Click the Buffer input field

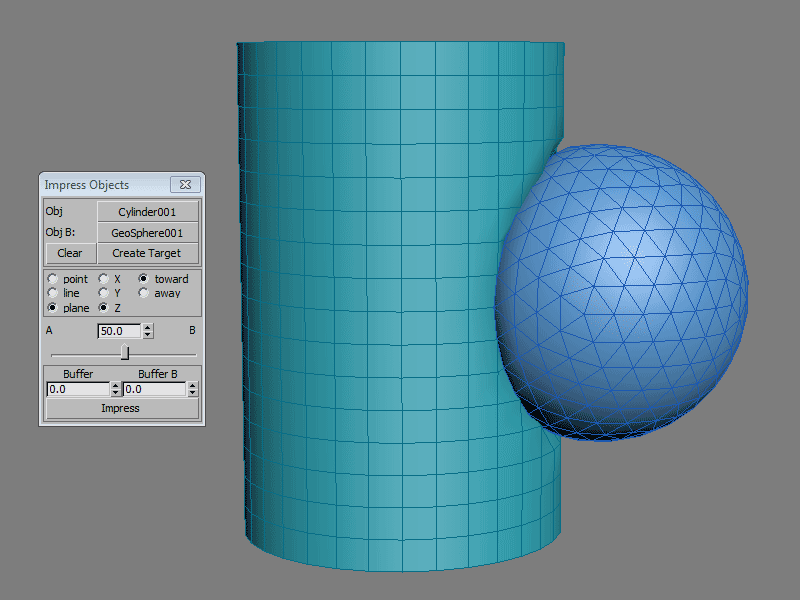pos(77,389)
